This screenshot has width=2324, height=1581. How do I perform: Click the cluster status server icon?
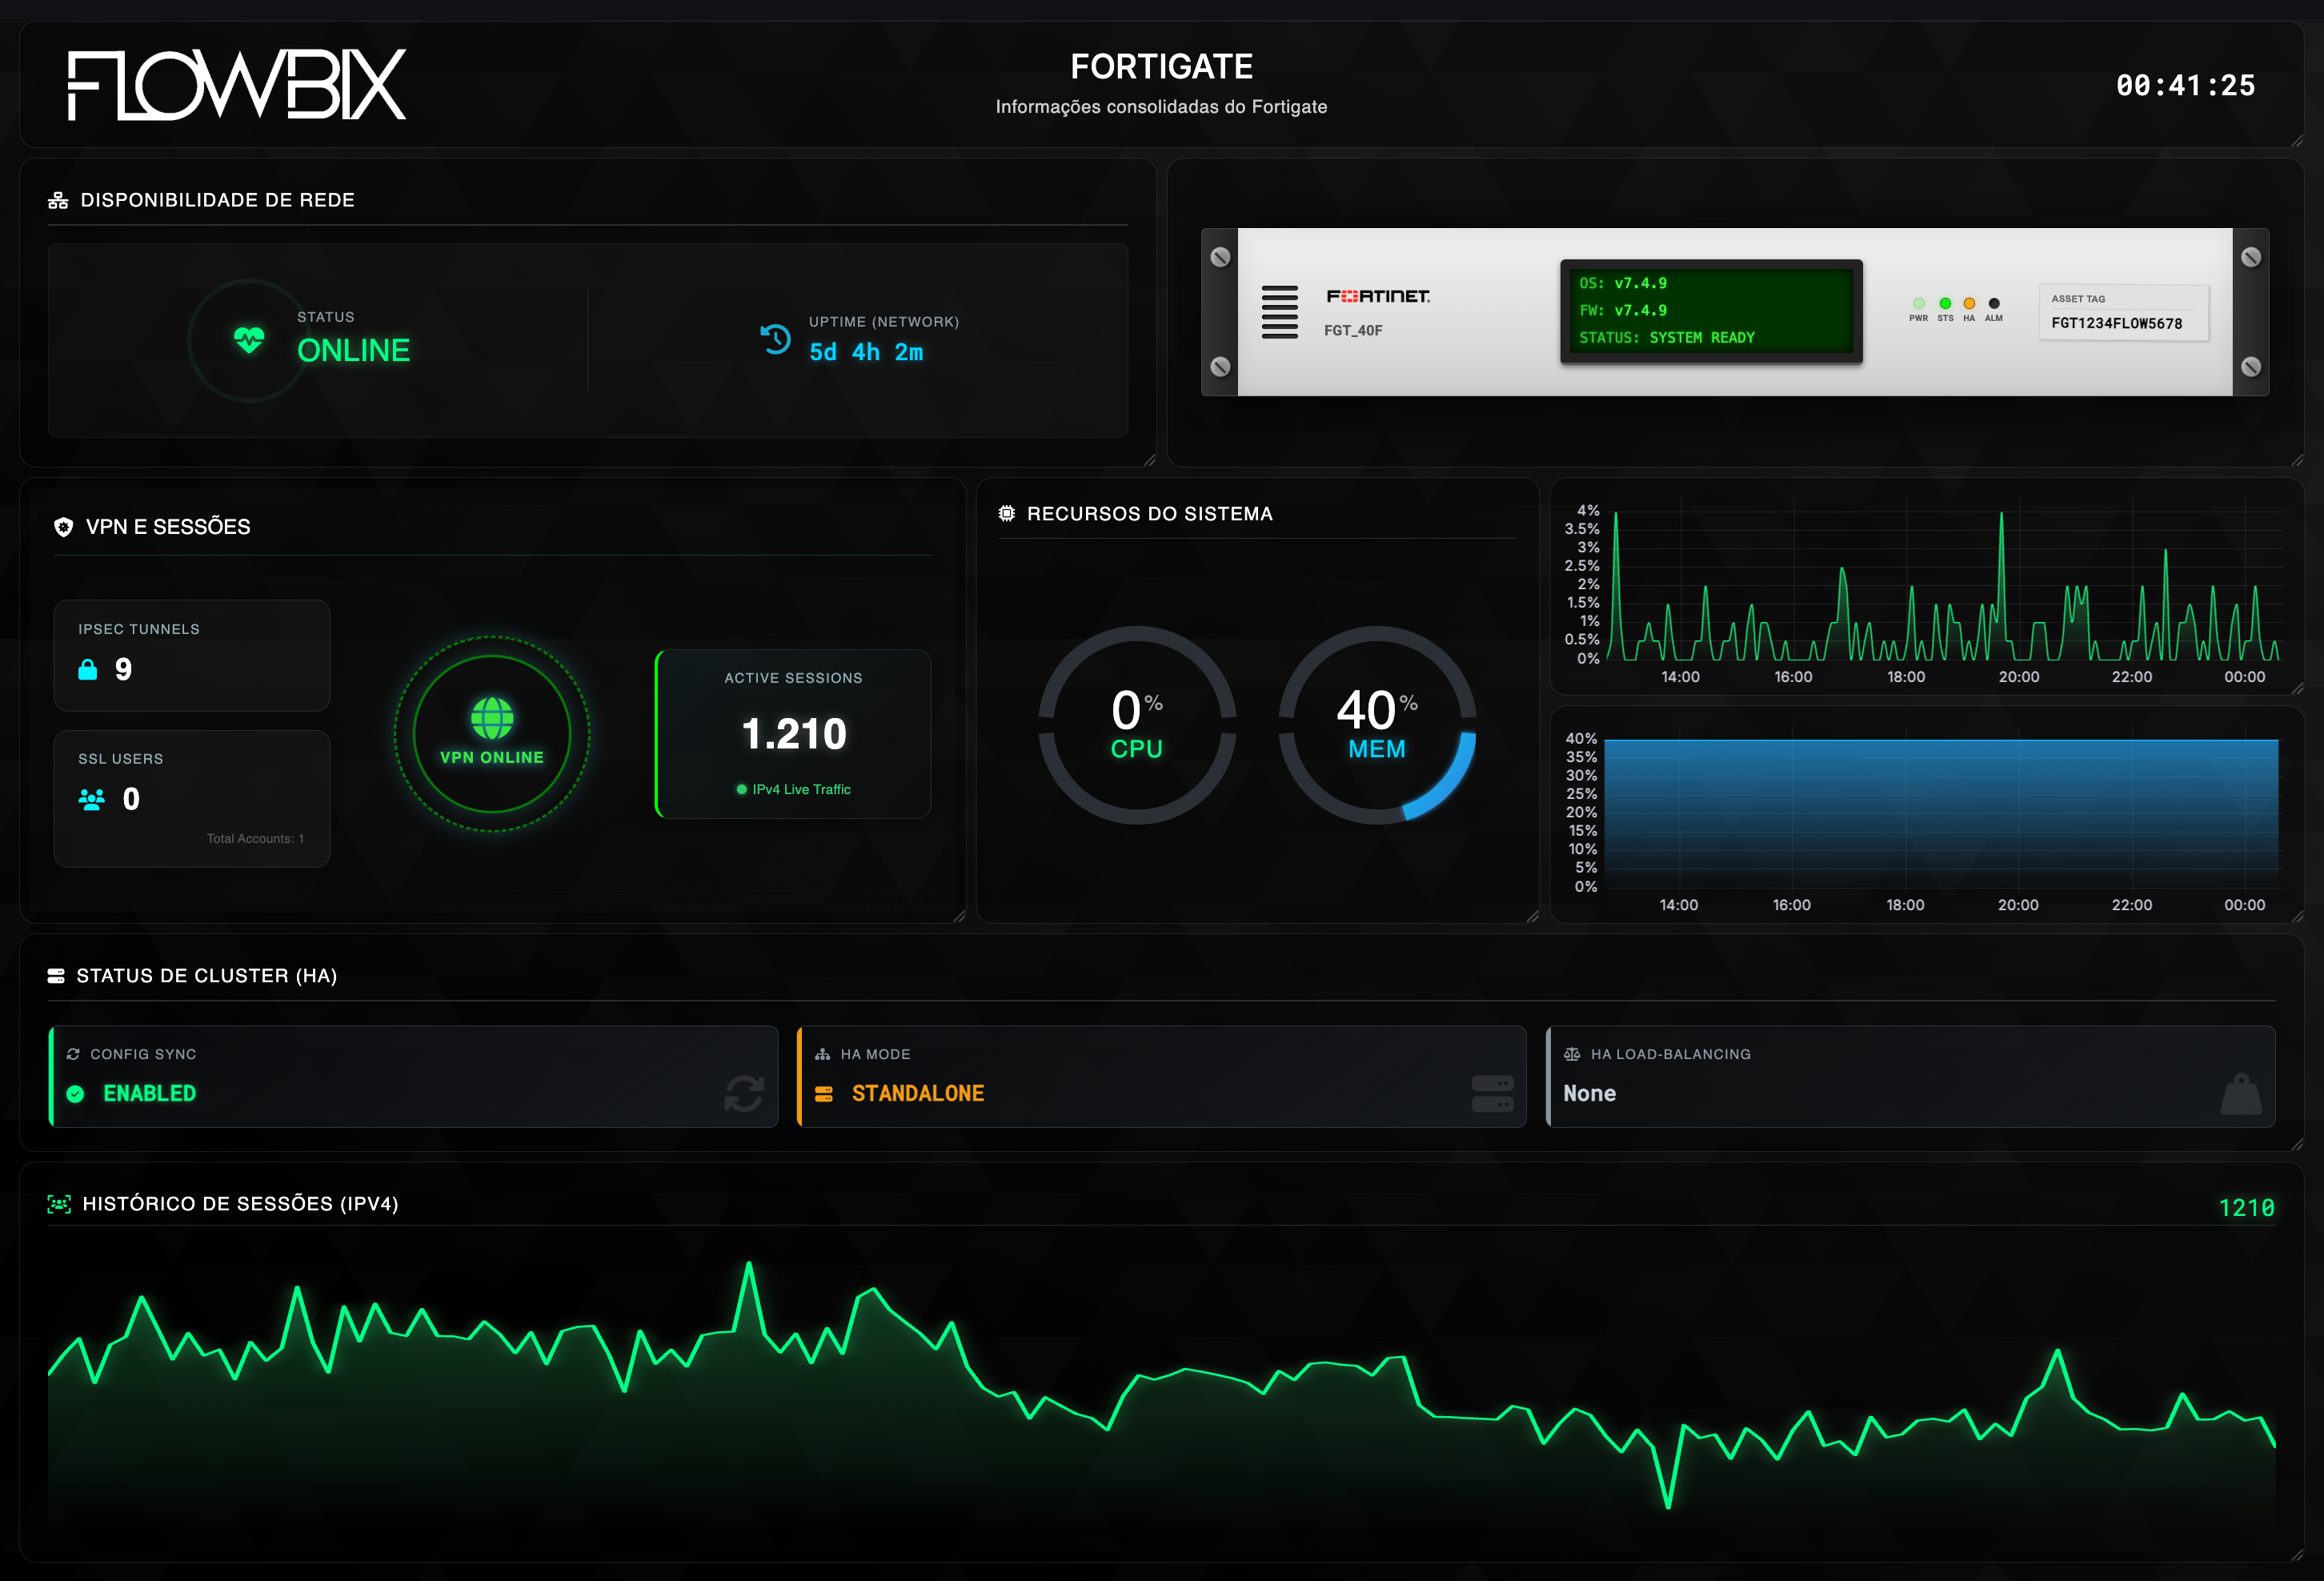(56, 976)
